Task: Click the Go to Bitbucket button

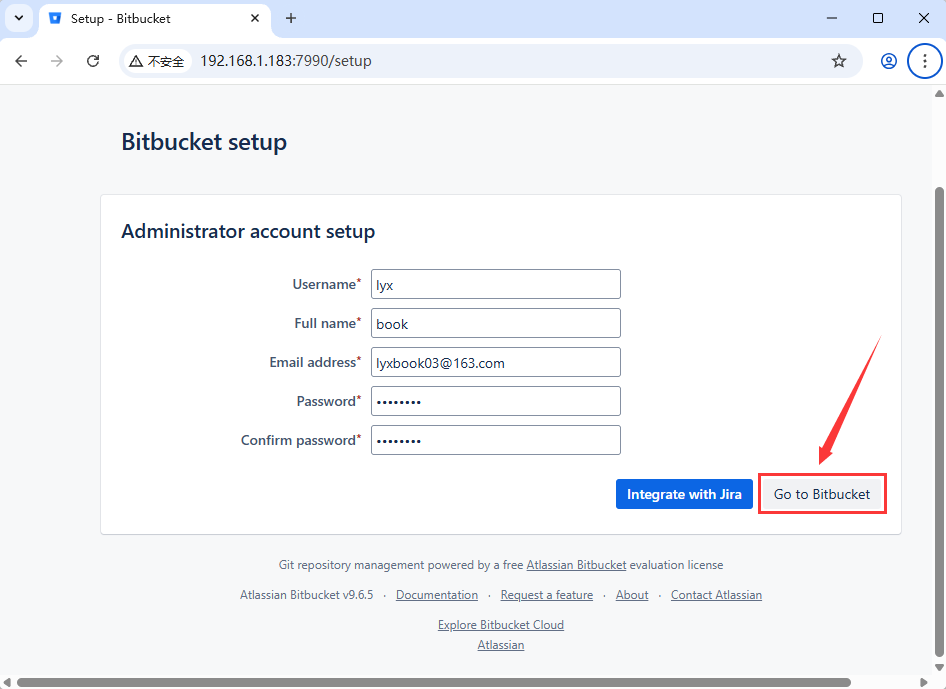Action: pos(822,493)
